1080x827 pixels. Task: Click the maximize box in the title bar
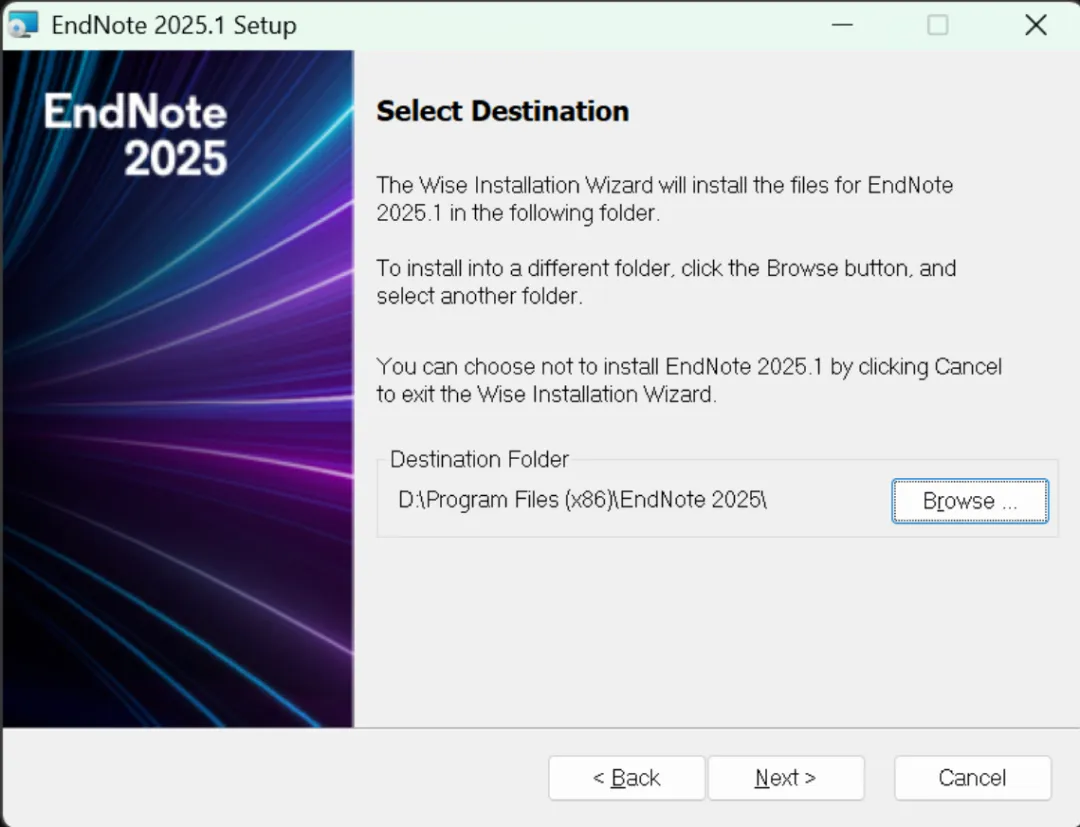pos(937,25)
